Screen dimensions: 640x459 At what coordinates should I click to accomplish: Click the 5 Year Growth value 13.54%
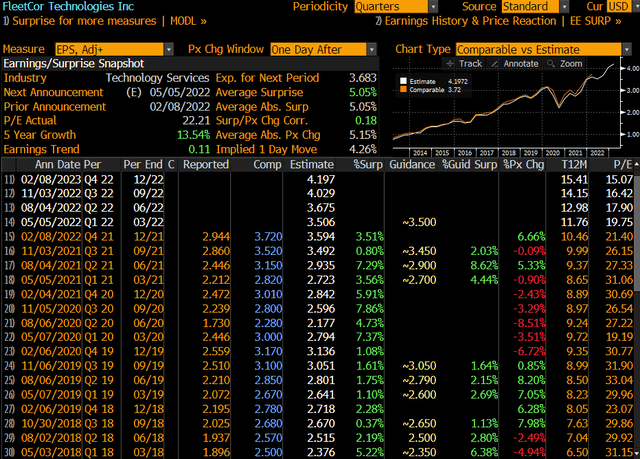pyautogui.click(x=193, y=135)
